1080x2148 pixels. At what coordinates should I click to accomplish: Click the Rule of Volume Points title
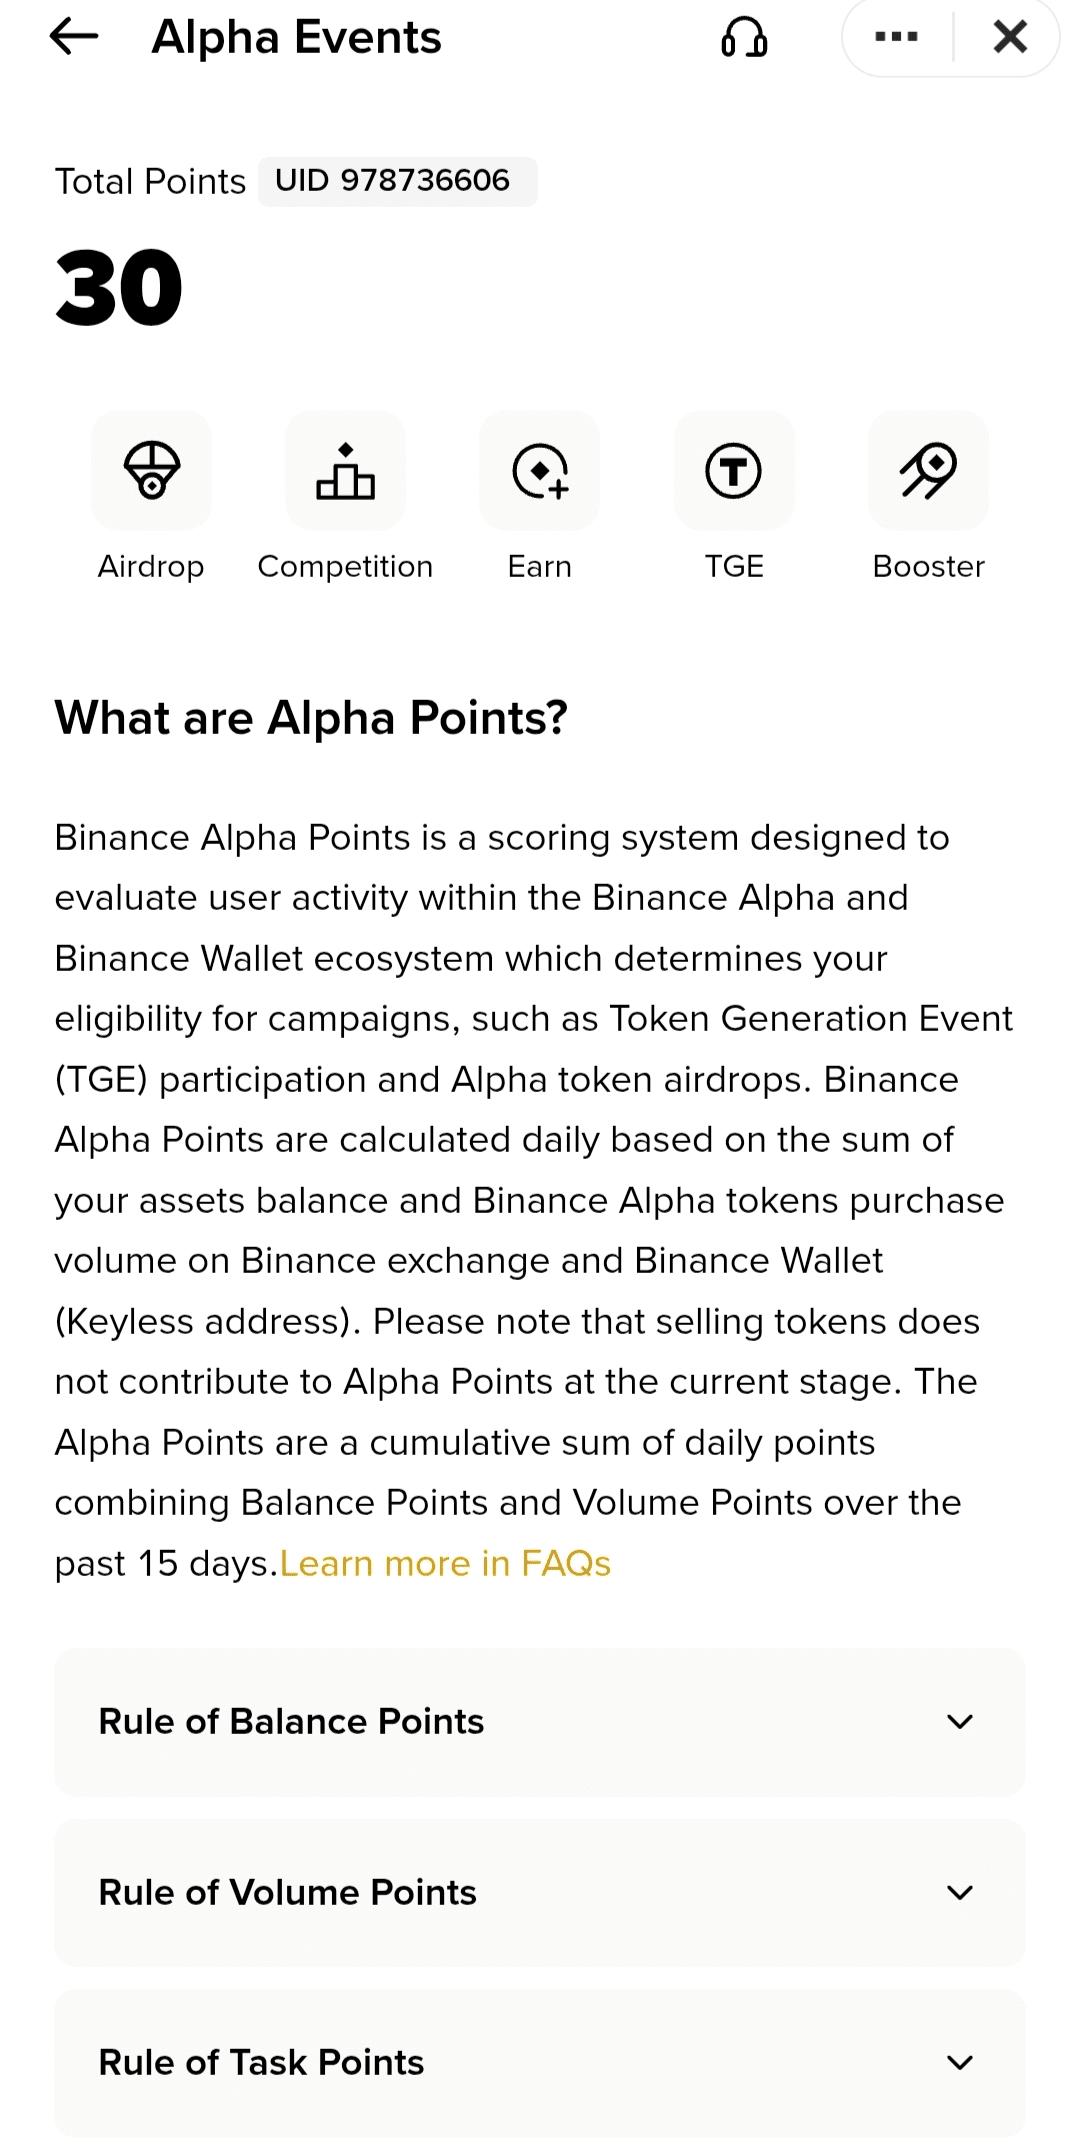[x=287, y=1893]
